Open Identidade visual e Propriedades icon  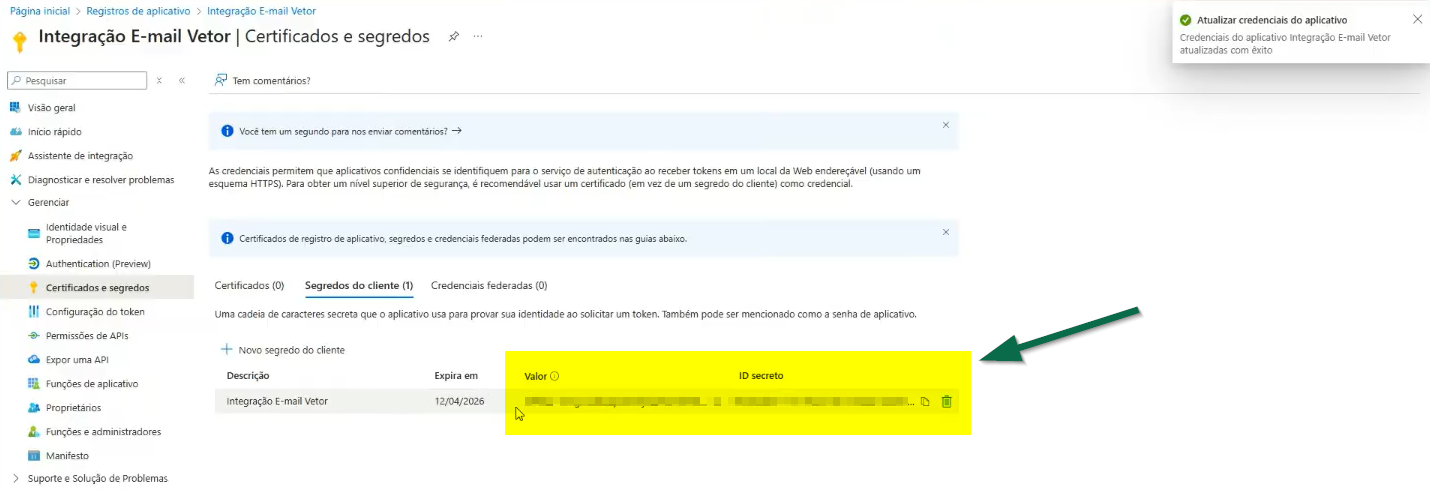click(34, 233)
